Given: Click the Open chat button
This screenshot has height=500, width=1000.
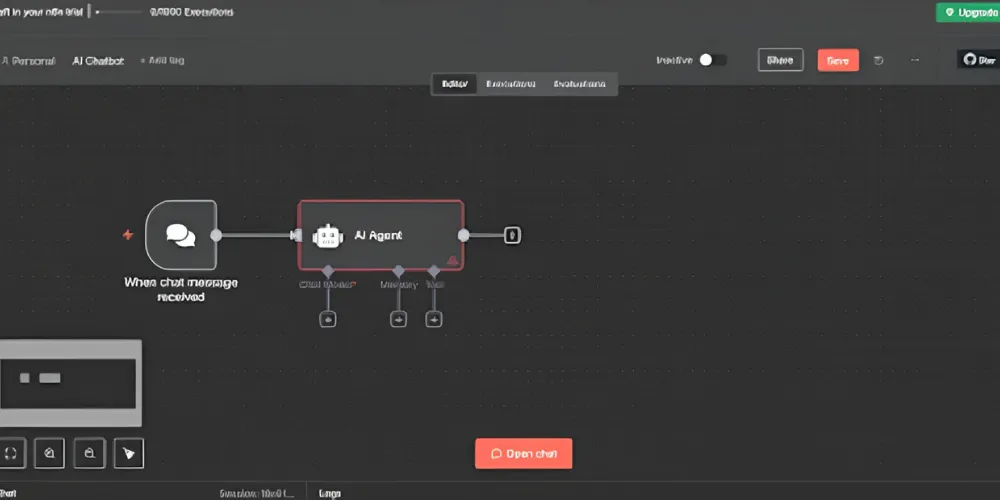Looking at the screenshot, I should coord(524,453).
